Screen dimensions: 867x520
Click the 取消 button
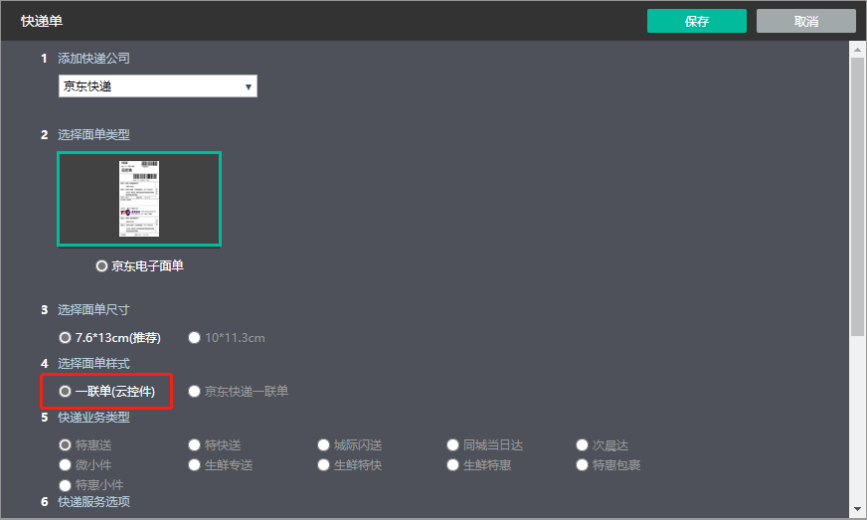806,21
